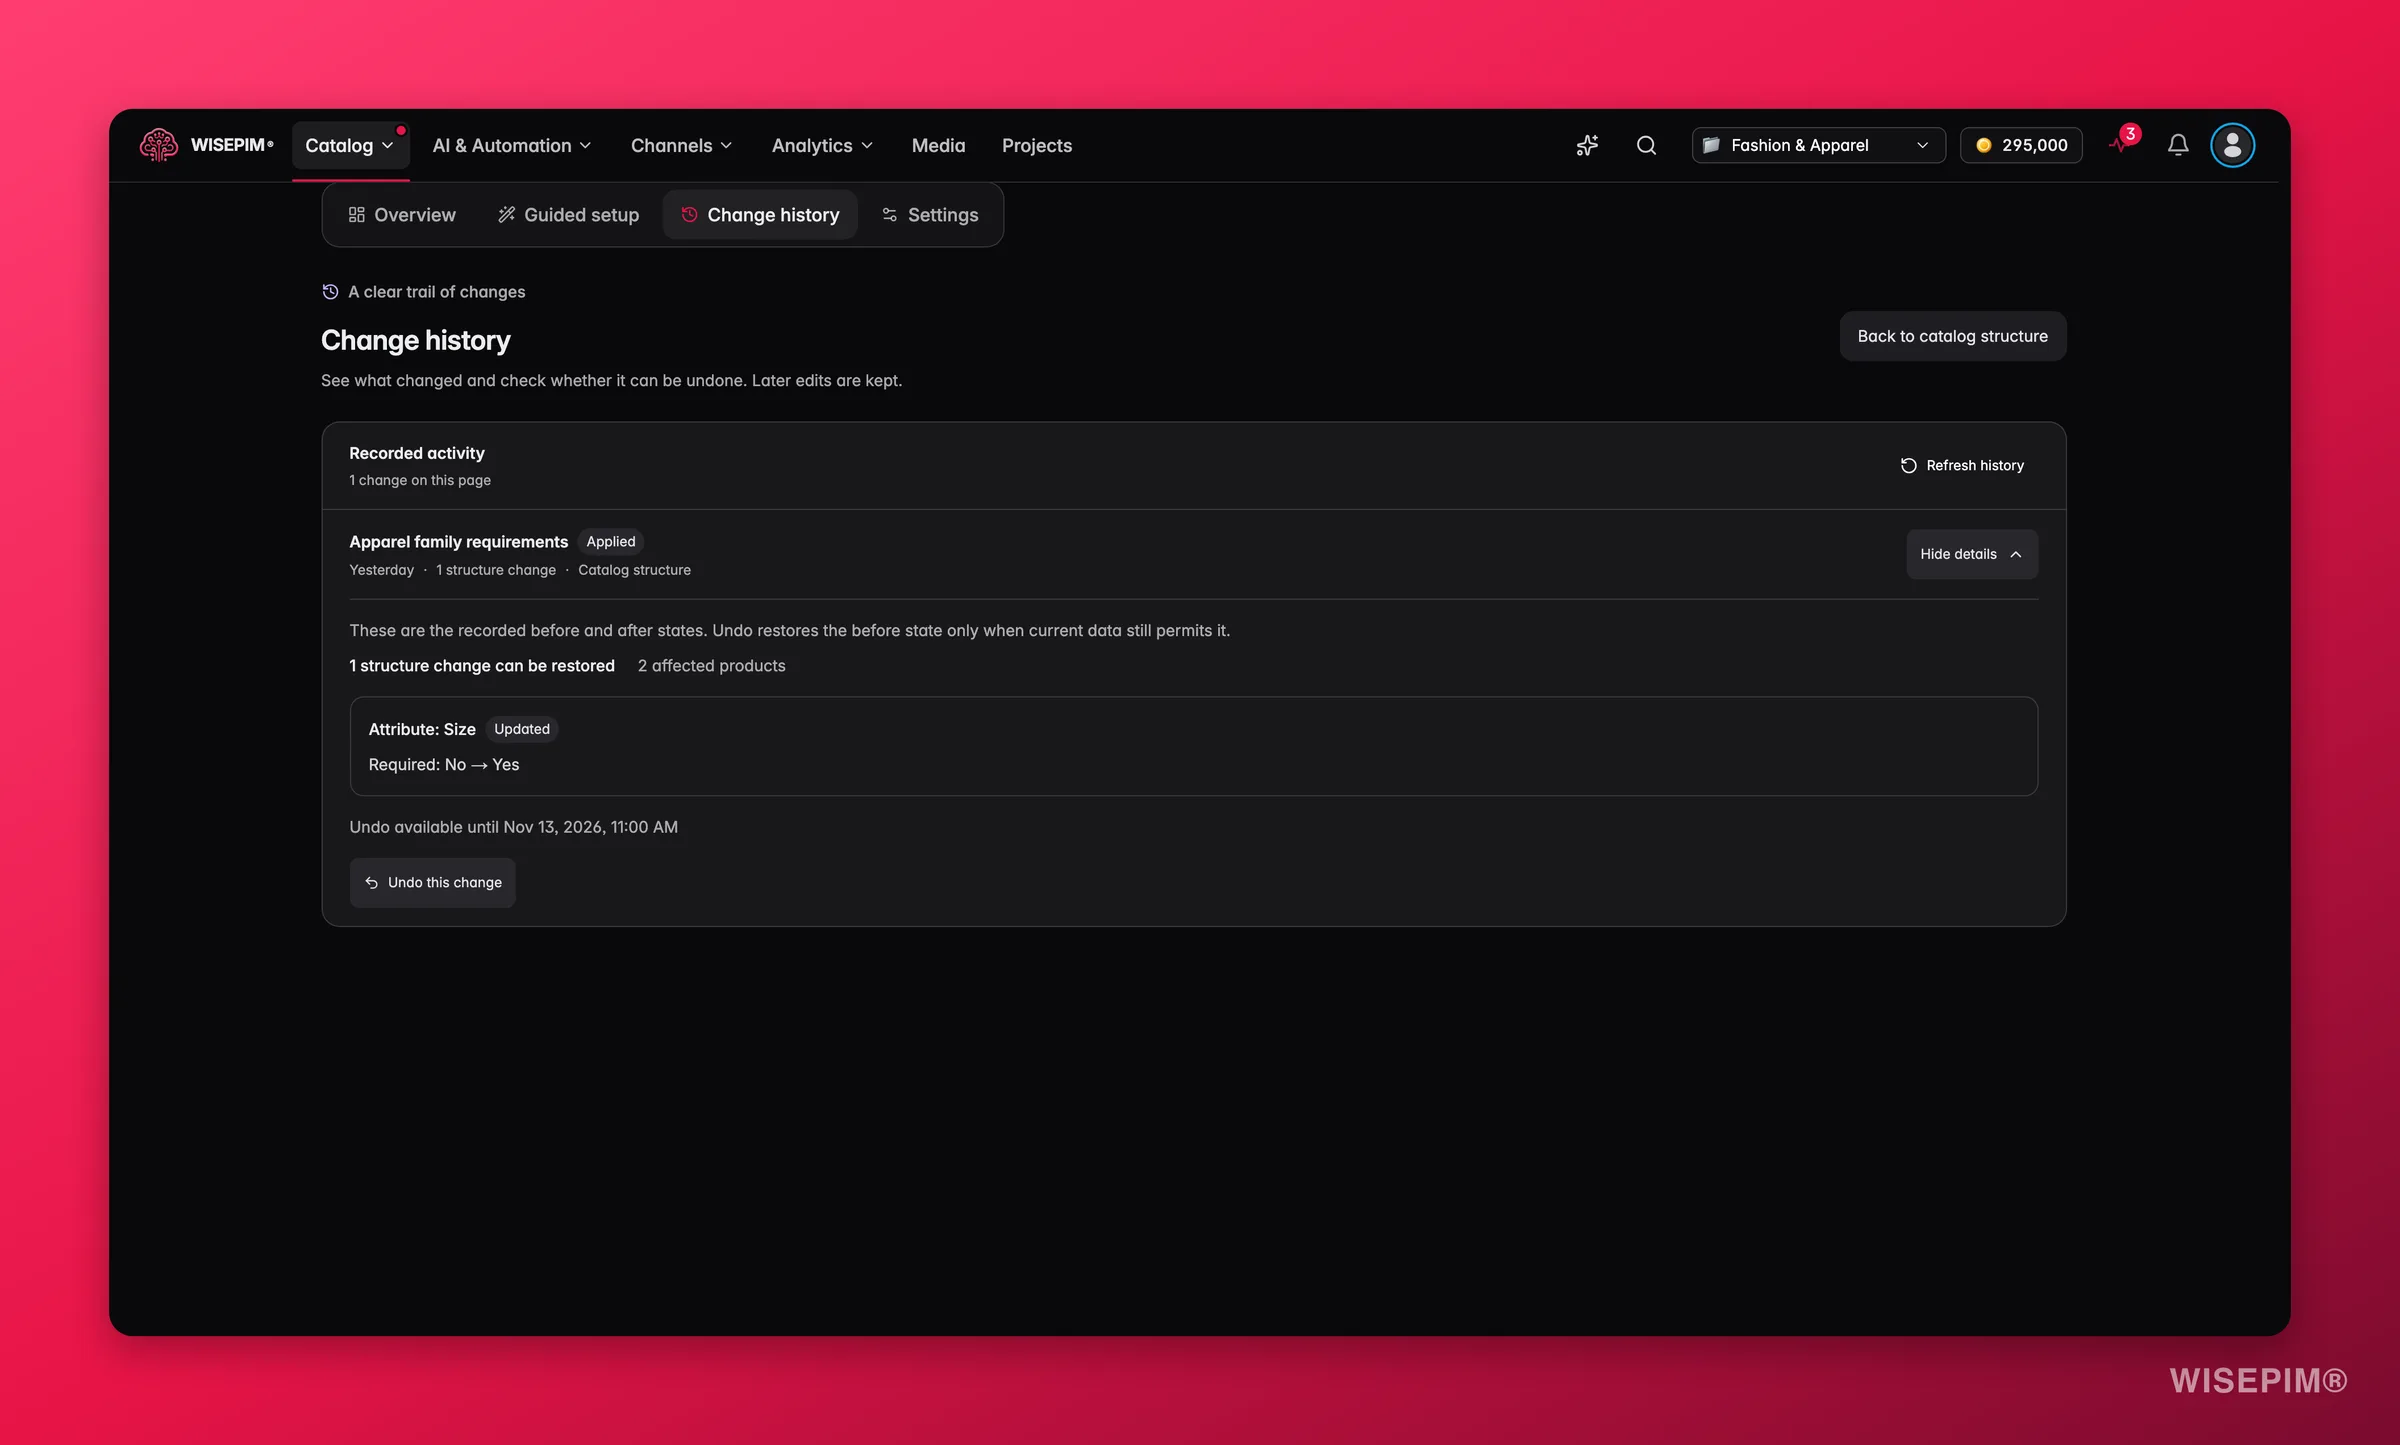2400x1445 pixels.
Task: Click Back to catalog structure
Action: [x=1952, y=336]
